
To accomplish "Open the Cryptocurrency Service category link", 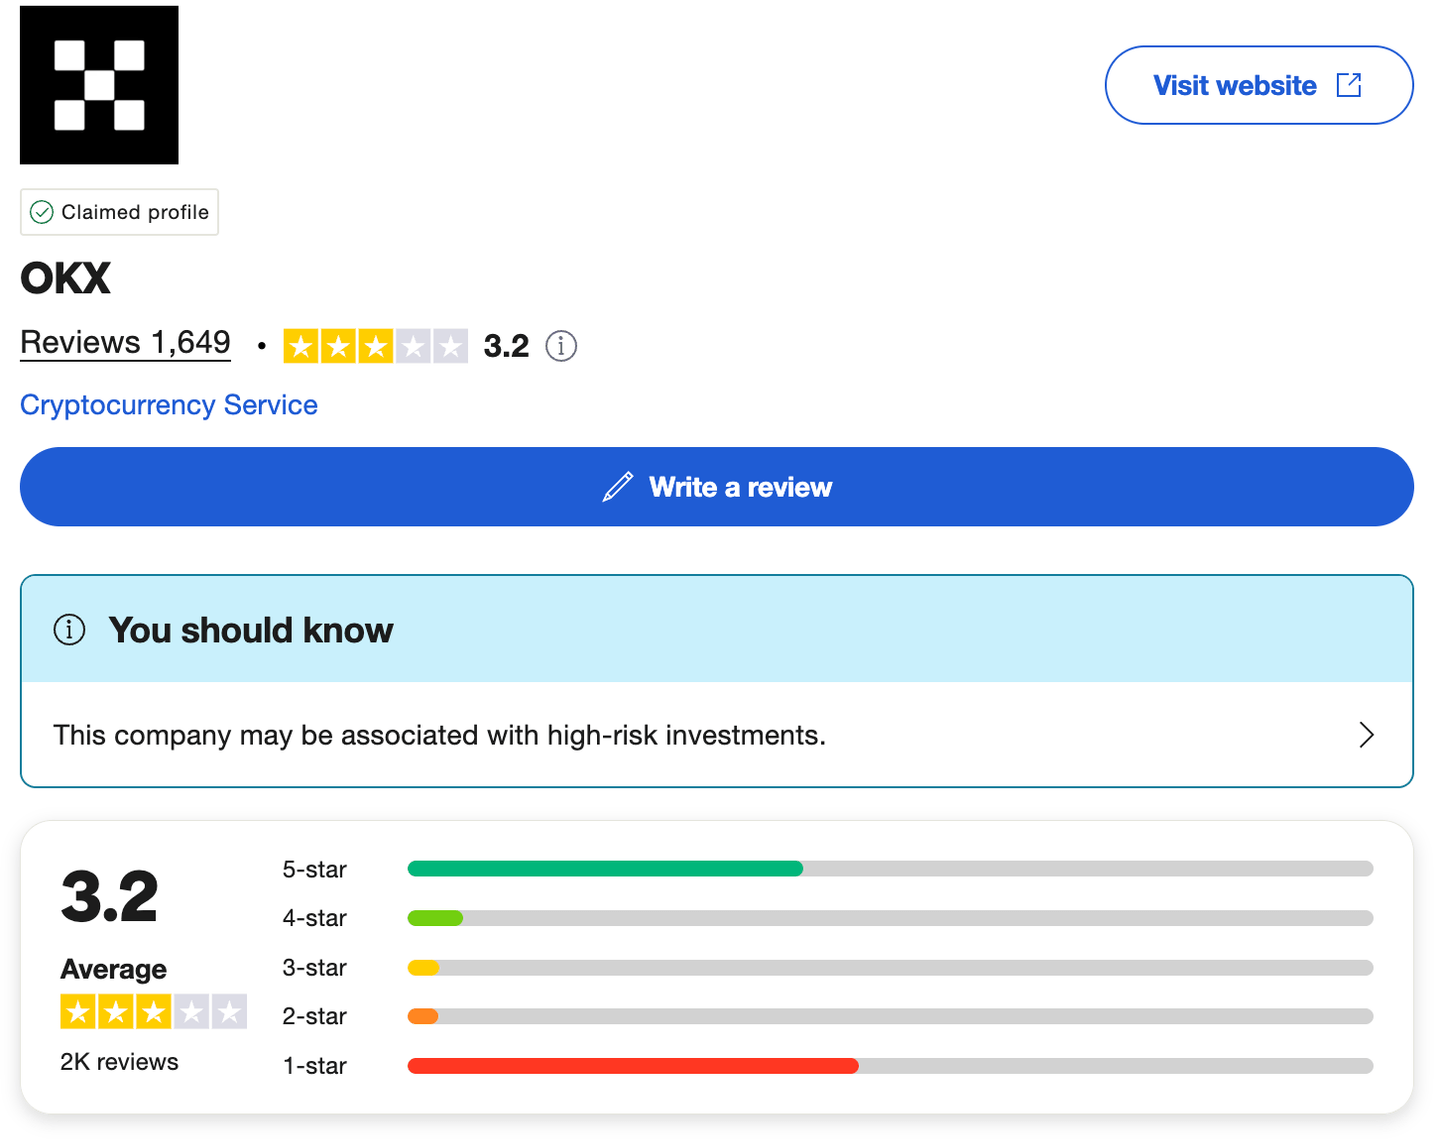I will pos(169,405).
